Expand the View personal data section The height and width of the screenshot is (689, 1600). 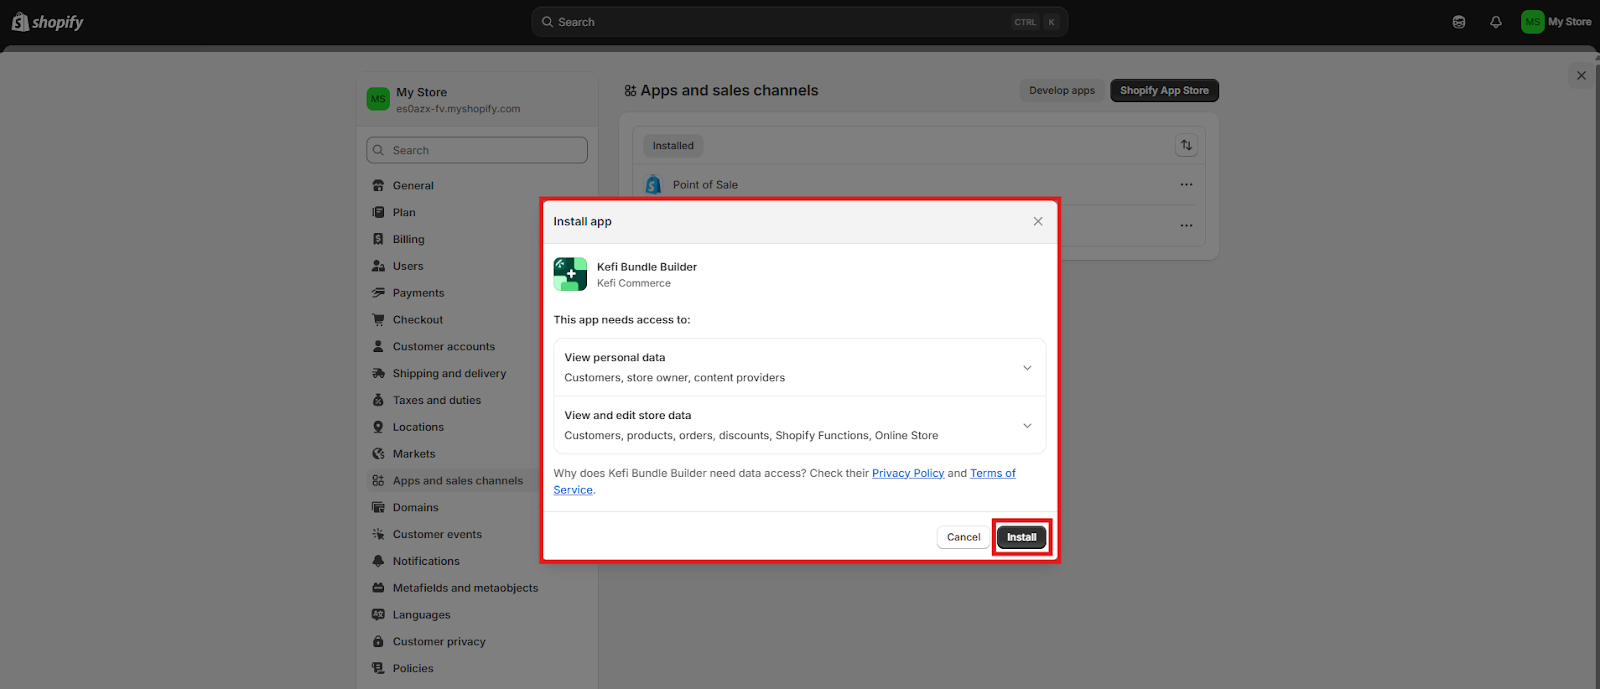pyautogui.click(x=1026, y=368)
